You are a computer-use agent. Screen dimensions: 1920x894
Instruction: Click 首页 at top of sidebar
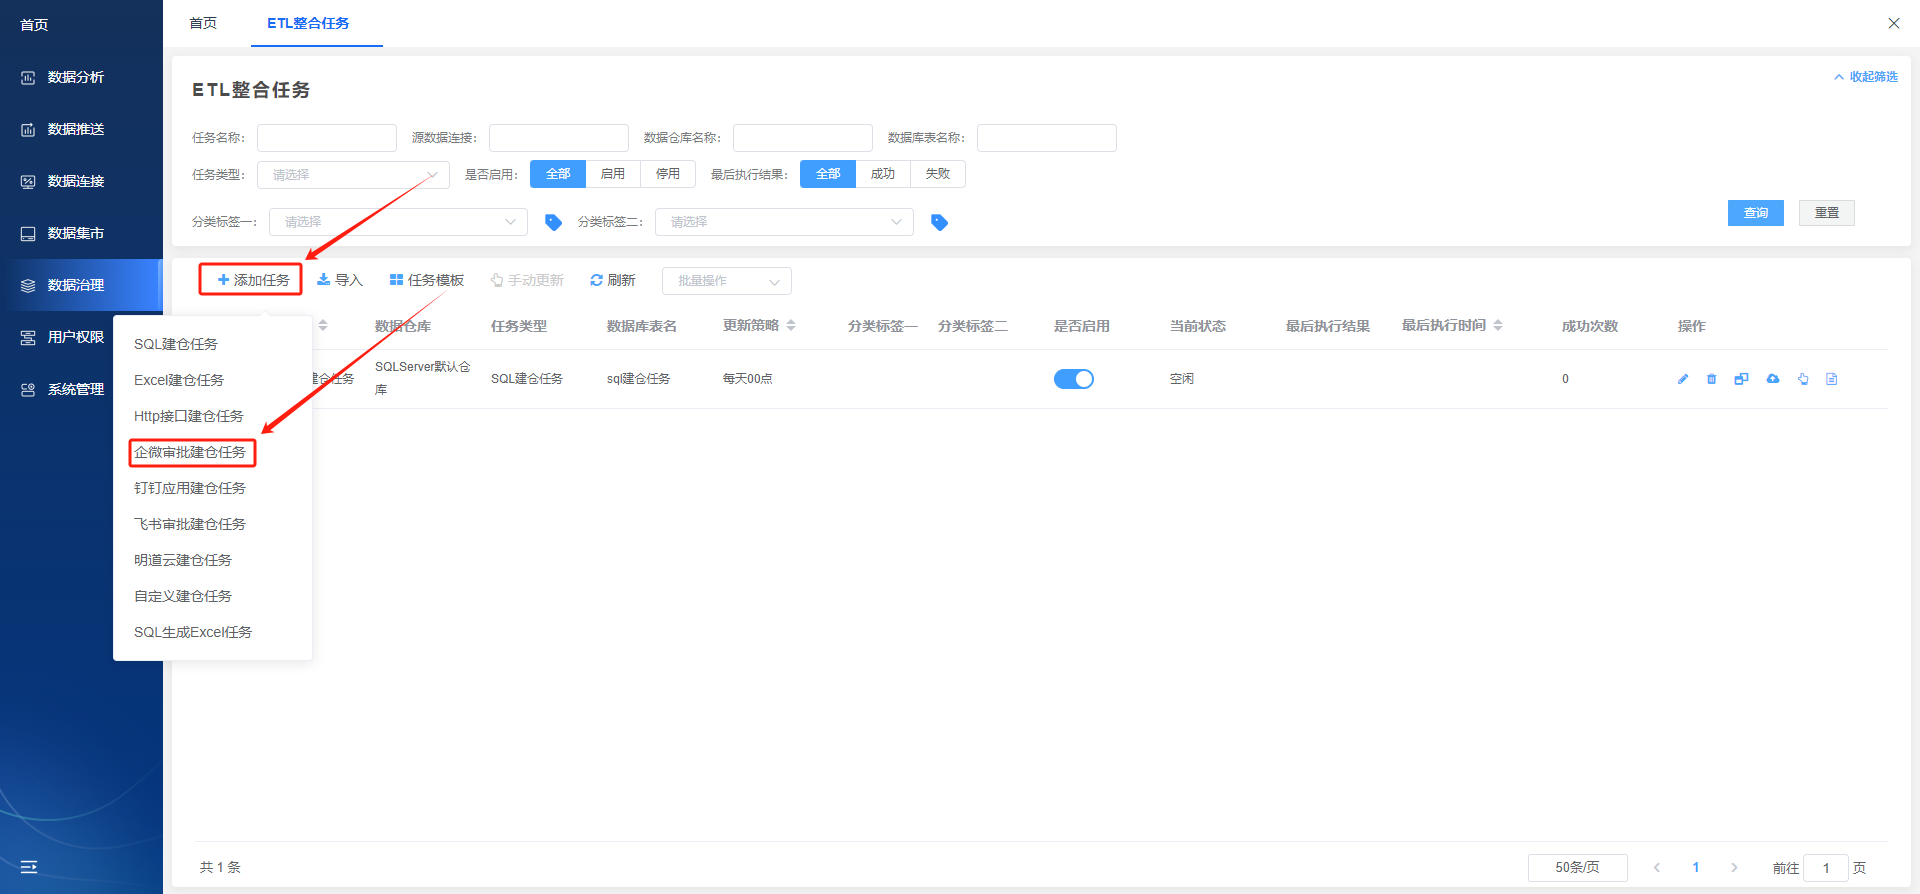34,25
